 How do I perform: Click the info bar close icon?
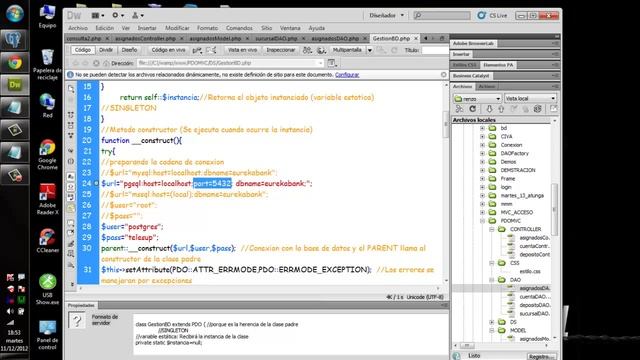point(444,75)
